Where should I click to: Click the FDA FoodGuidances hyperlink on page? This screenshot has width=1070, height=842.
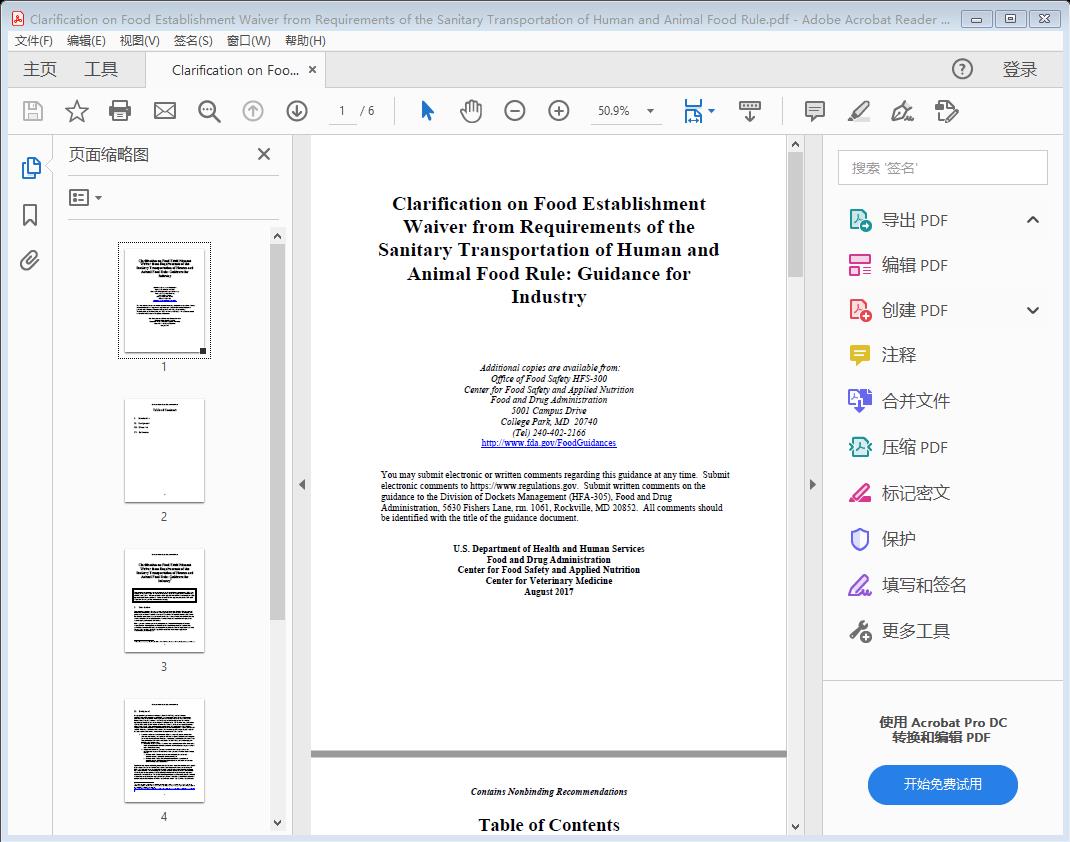point(548,443)
